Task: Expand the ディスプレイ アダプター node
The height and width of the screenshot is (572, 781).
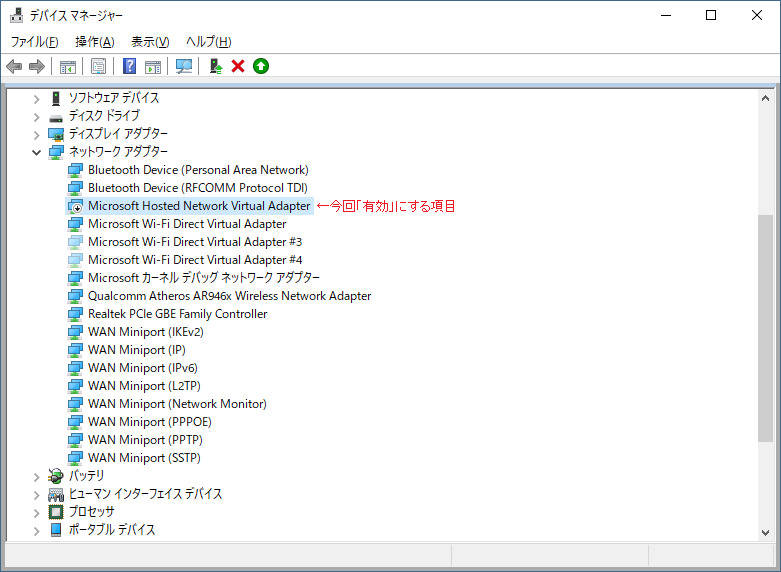Action: (x=36, y=135)
